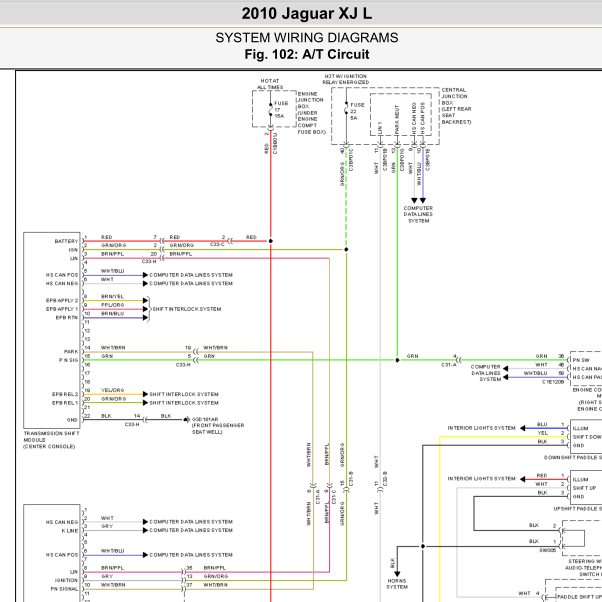Click the "PARK" pin label

71,352
